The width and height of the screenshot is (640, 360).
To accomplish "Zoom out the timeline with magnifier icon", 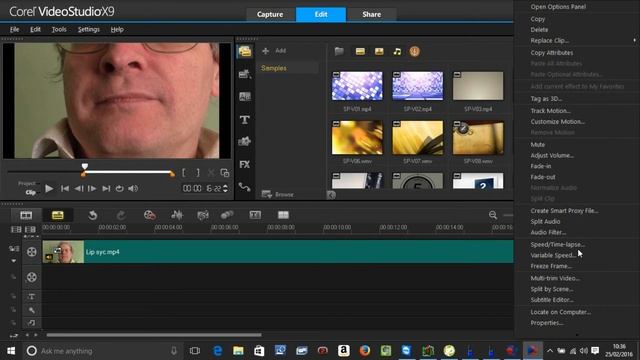I will 493,215.
